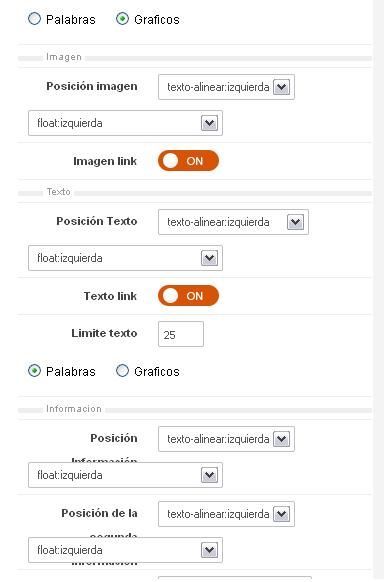The image size is (385, 582).
Task: Click the arrow of Posición Texto dropdown
Action: tap(296, 222)
